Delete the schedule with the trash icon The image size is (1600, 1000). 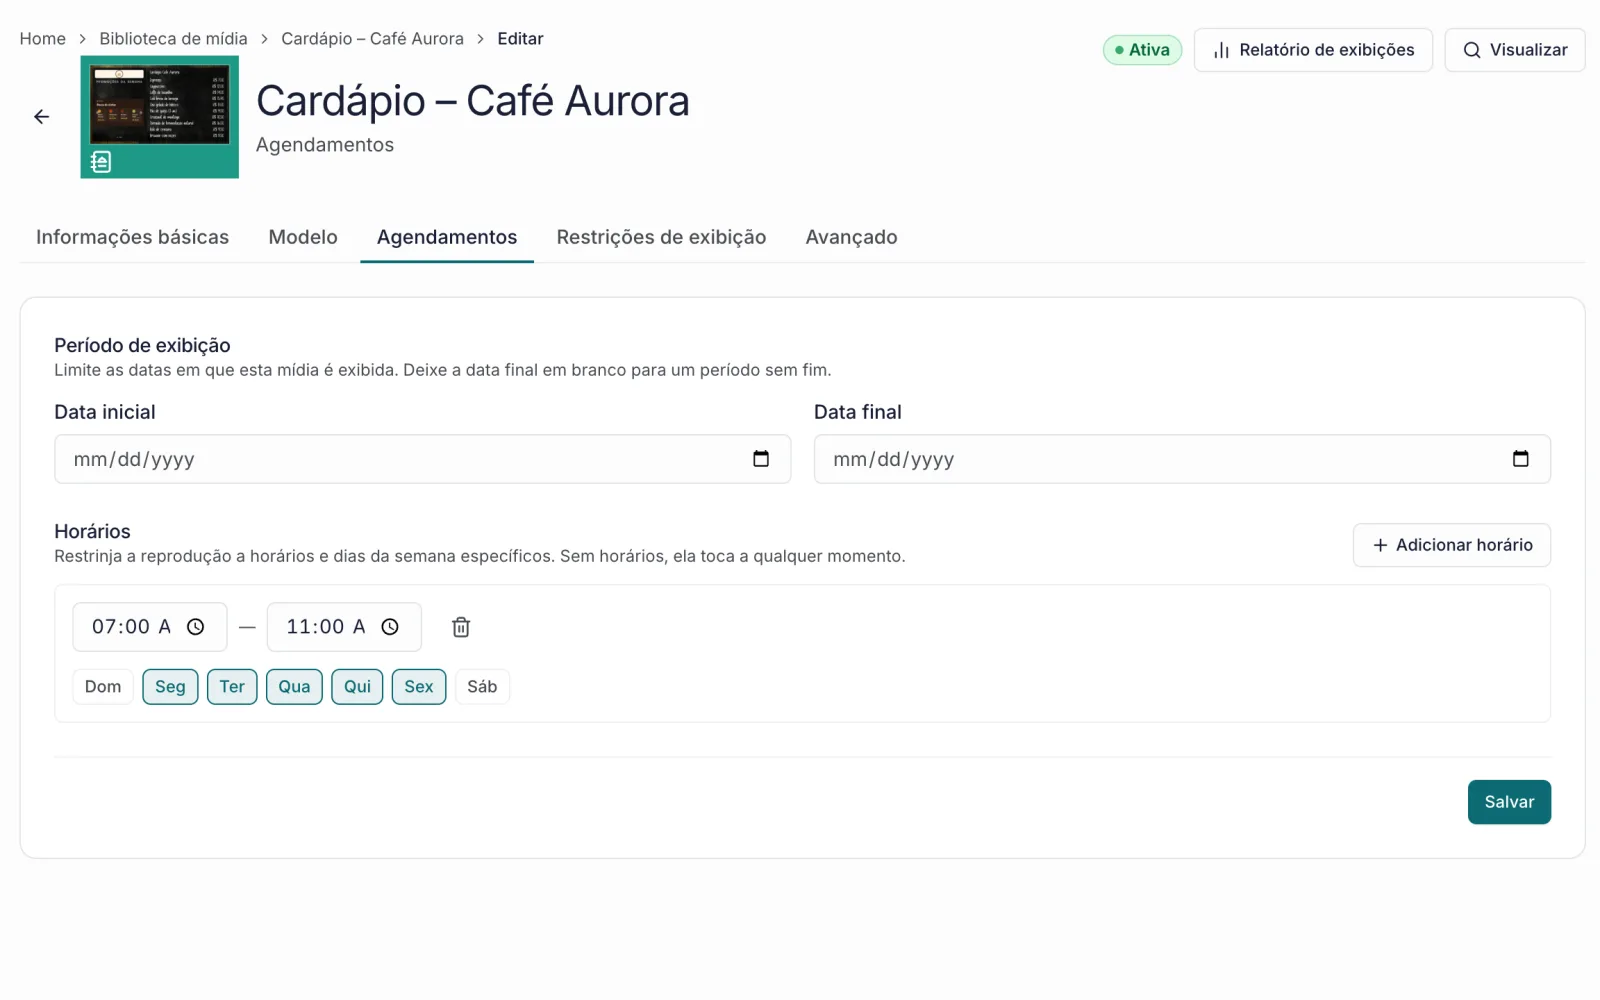pyautogui.click(x=461, y=627)
